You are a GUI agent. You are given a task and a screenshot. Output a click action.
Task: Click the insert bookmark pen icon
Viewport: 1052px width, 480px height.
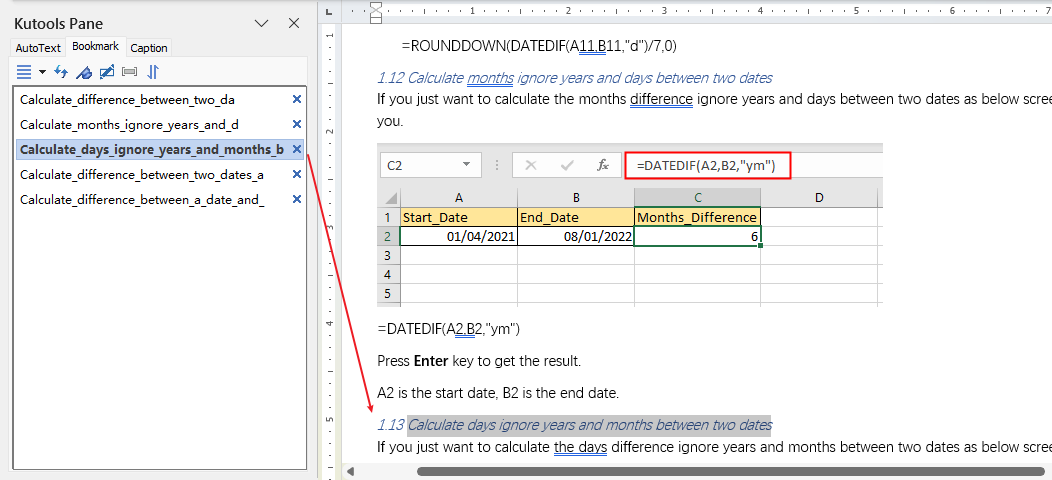(84, 71)
